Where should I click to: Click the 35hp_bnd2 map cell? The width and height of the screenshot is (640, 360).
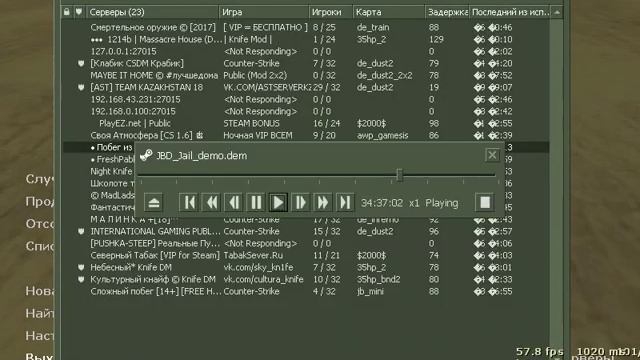click(378, 280)
